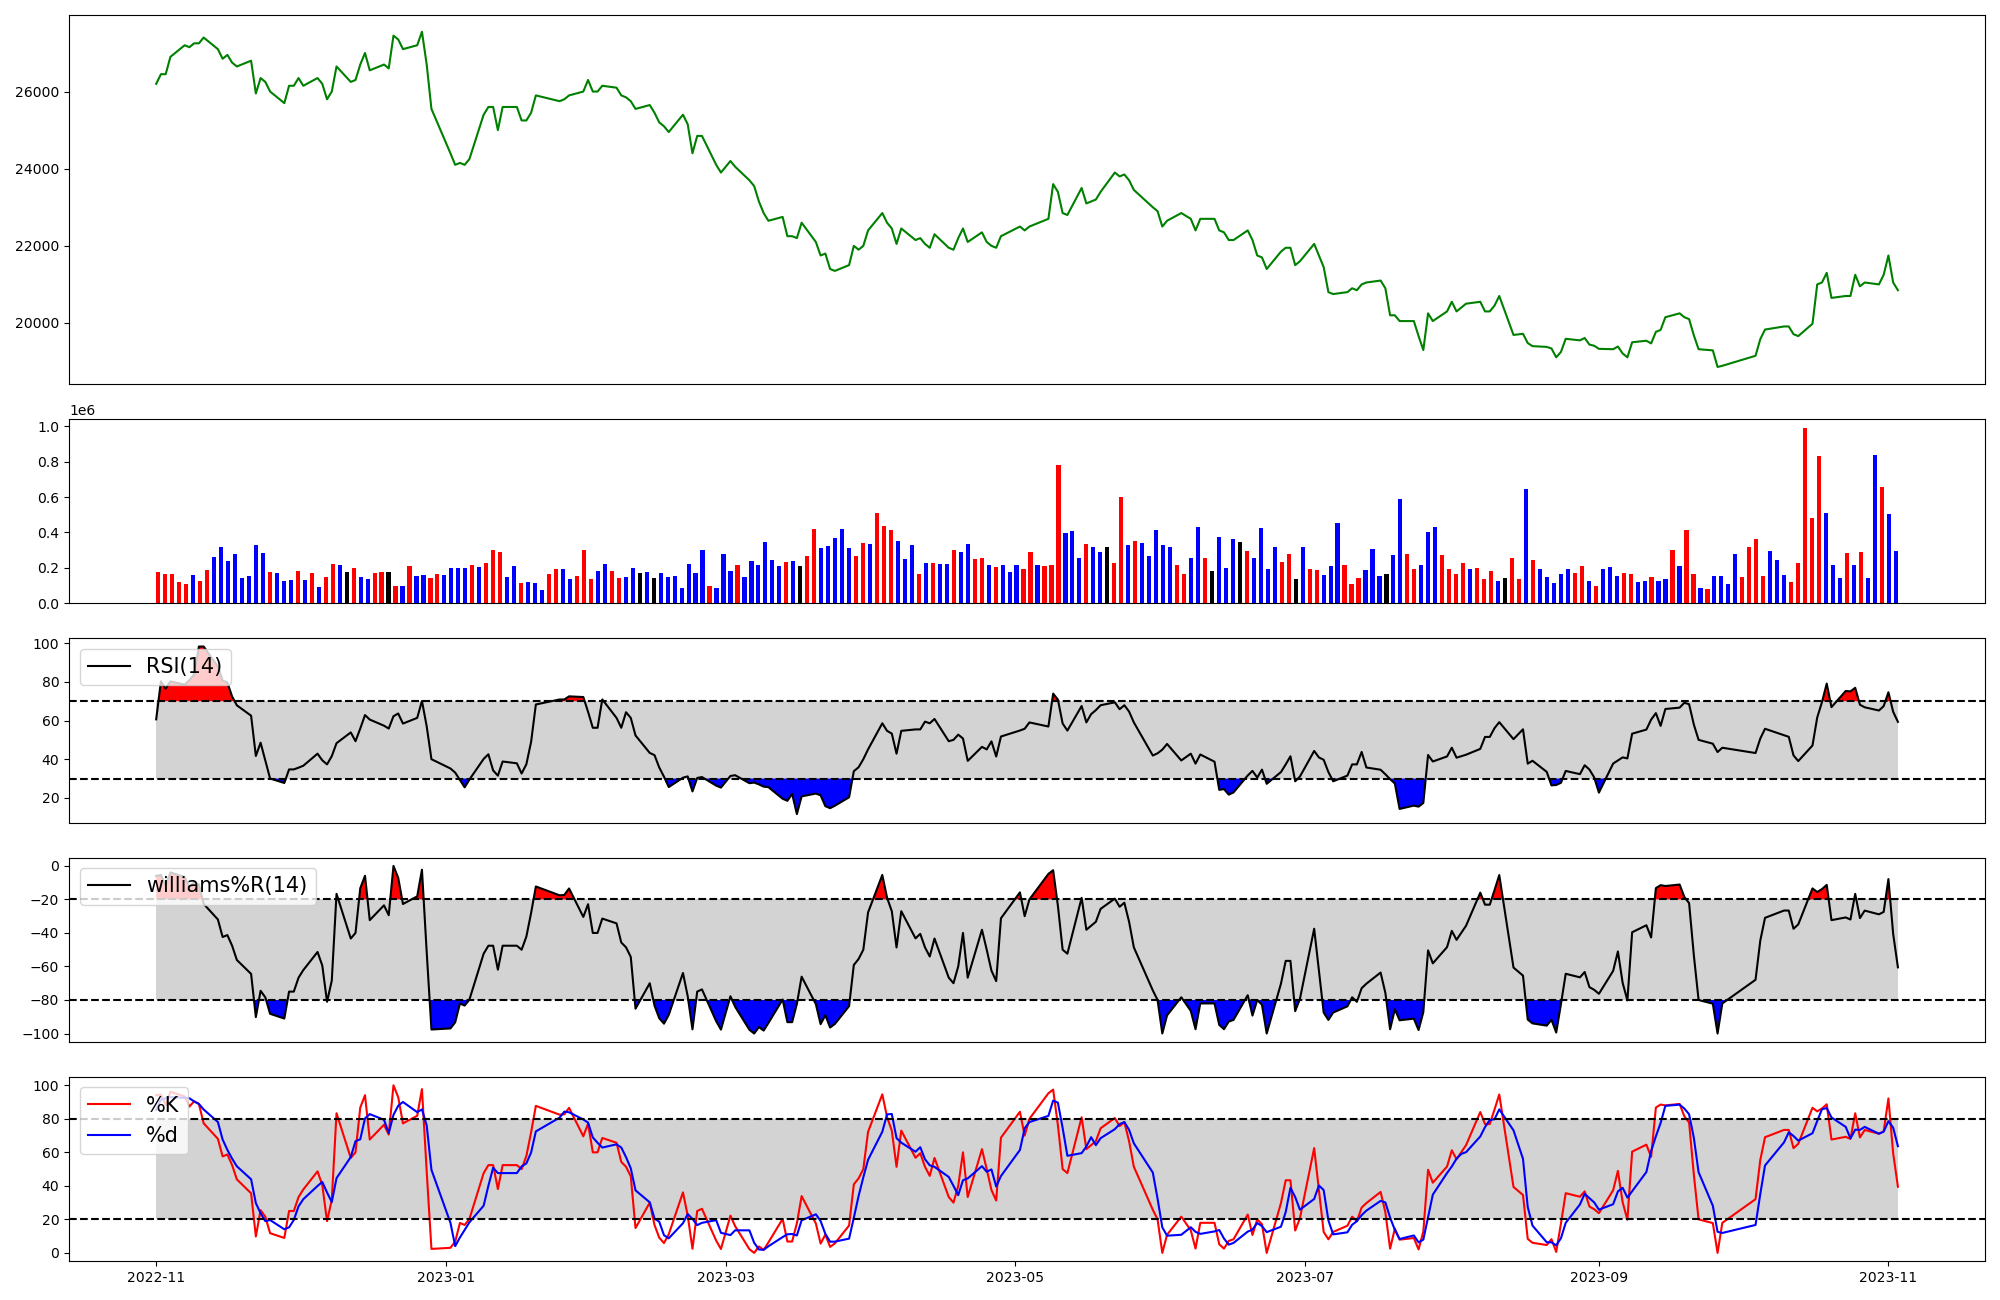Click the black RSI legend line swatch
2000x1300 pixels.
110,666
